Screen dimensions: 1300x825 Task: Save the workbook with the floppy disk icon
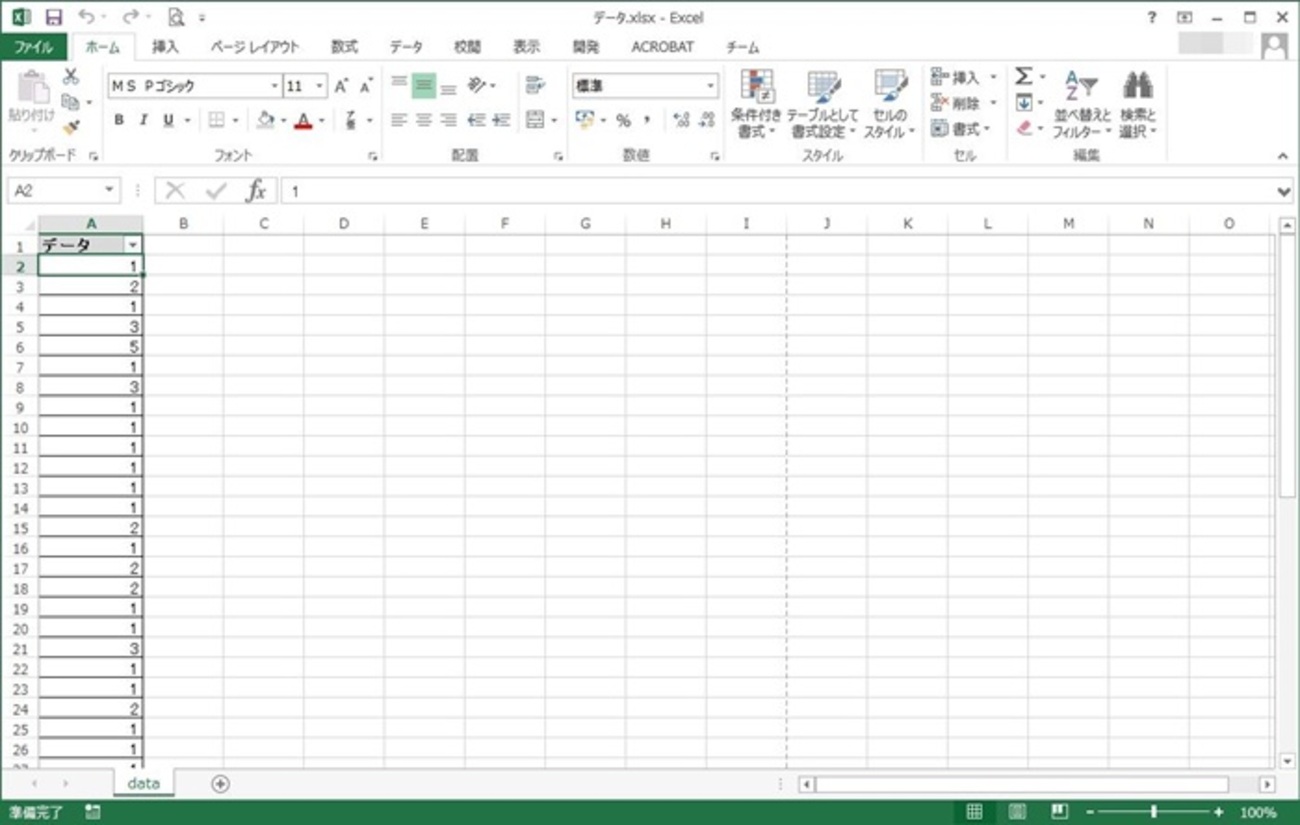pyautogui.click(x=54, y=17)
